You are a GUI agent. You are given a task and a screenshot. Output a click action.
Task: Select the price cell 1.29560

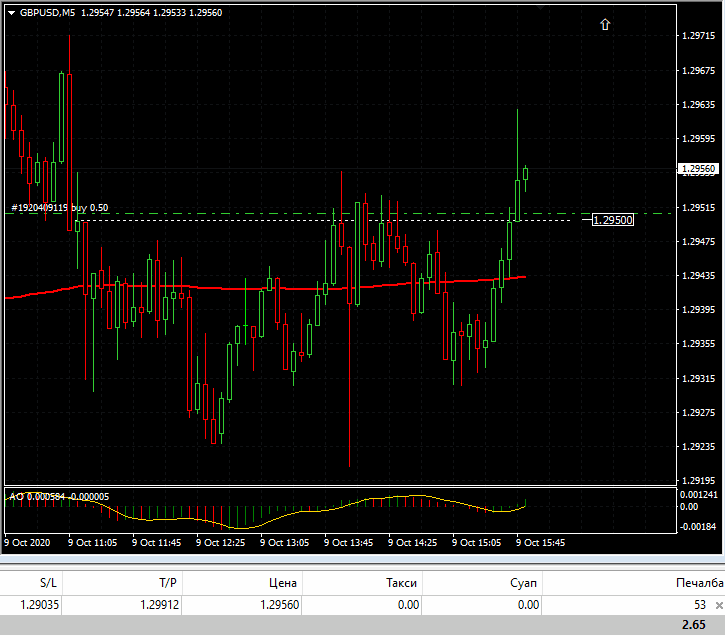(280, 605)
